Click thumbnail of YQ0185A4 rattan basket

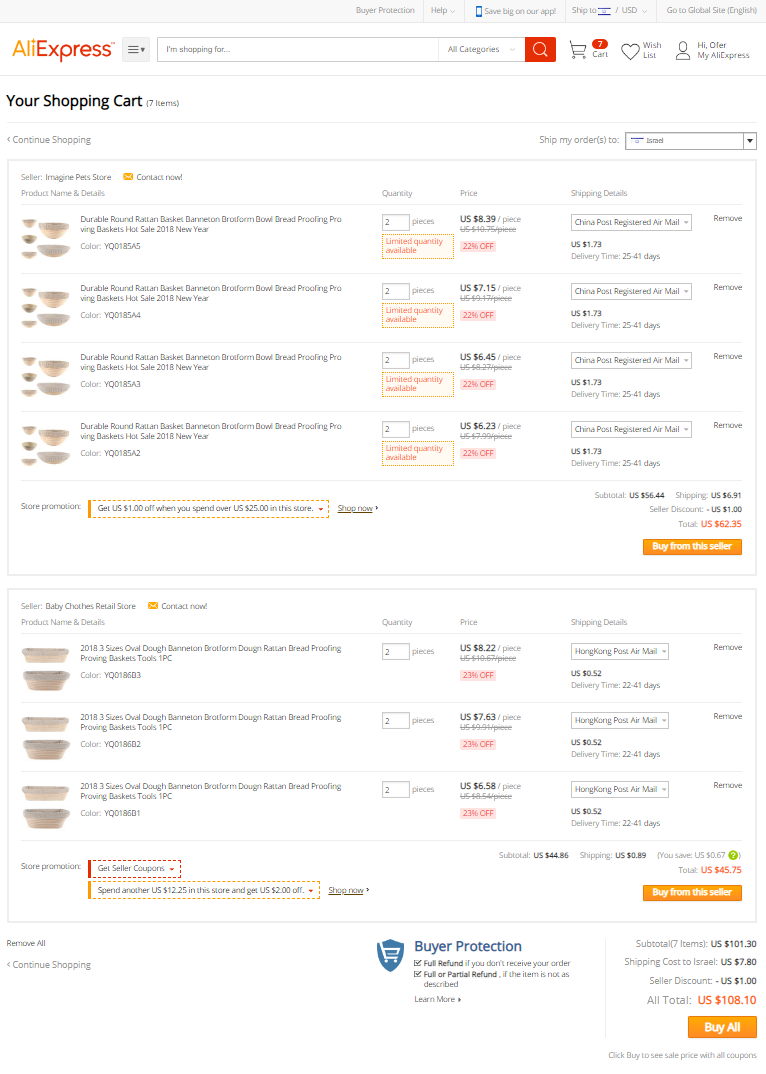[x=46, y=307]
